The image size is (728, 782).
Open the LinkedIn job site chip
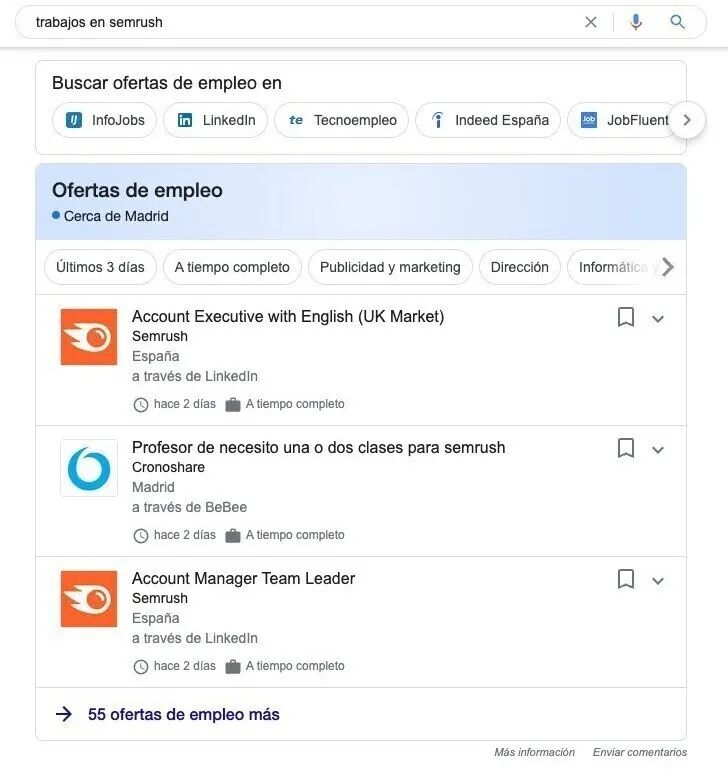click(215, 120)
